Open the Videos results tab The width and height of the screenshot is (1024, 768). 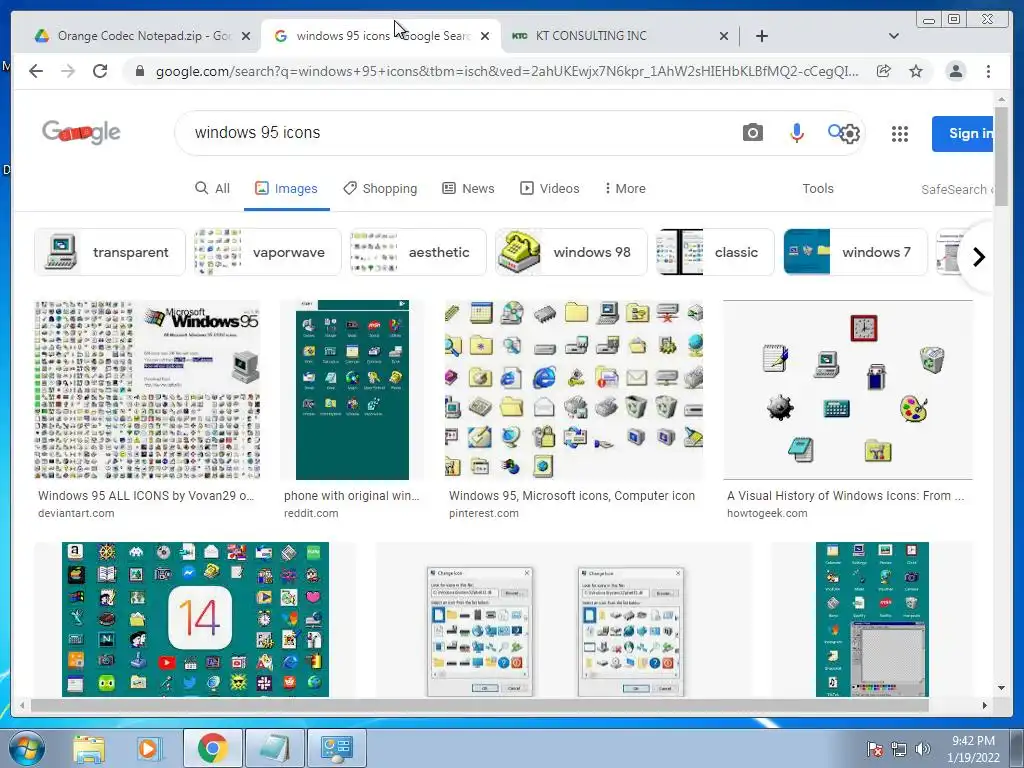tap(549, 189)
